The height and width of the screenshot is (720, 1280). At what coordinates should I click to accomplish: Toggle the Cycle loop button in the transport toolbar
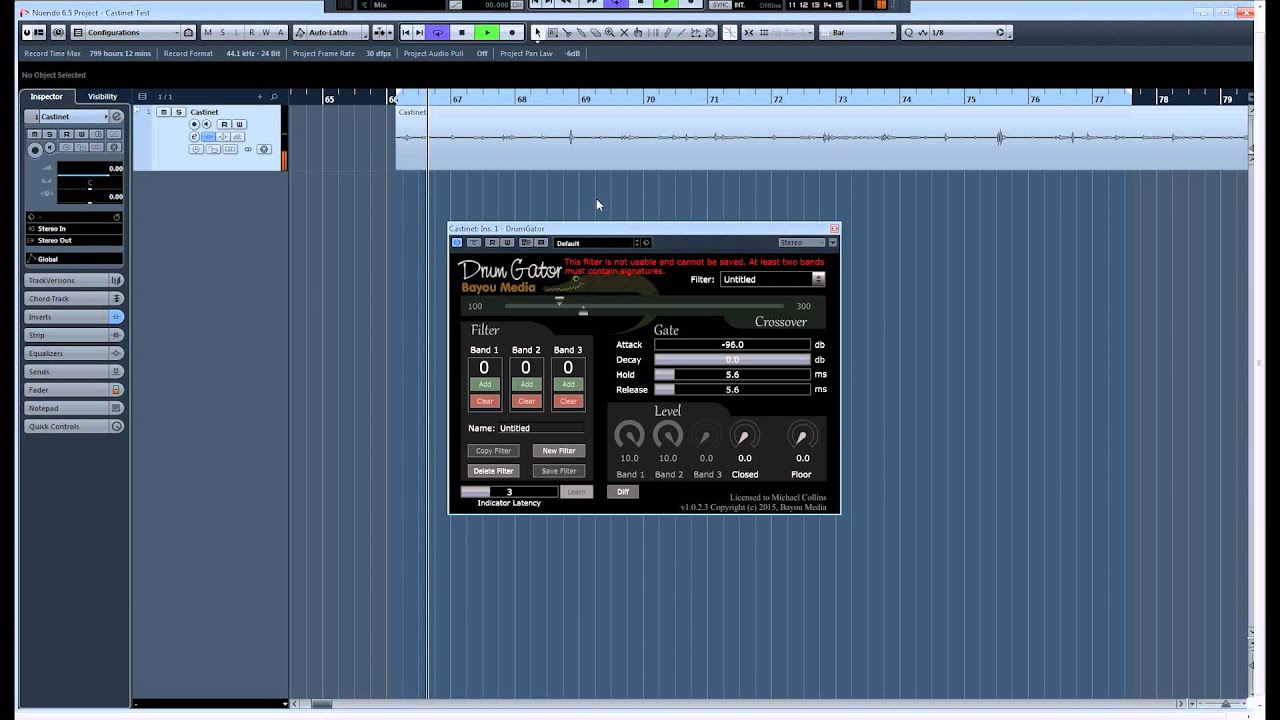[438, 32]
